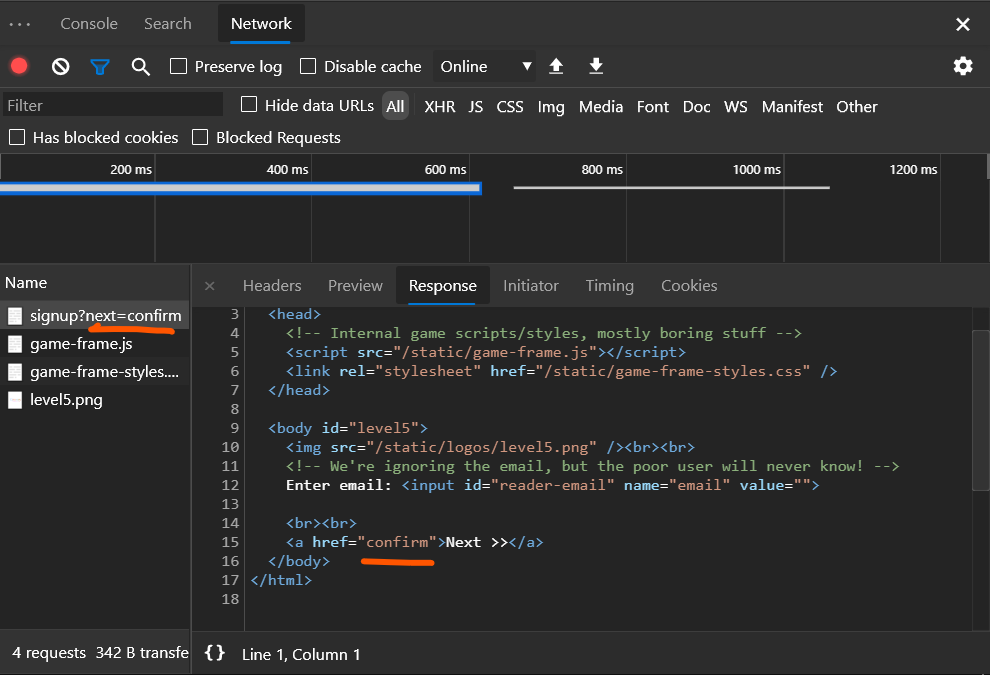Click the response pane vertical scrollbar
This screenshot has height=675, width=990.
click(x=981, y=409)
